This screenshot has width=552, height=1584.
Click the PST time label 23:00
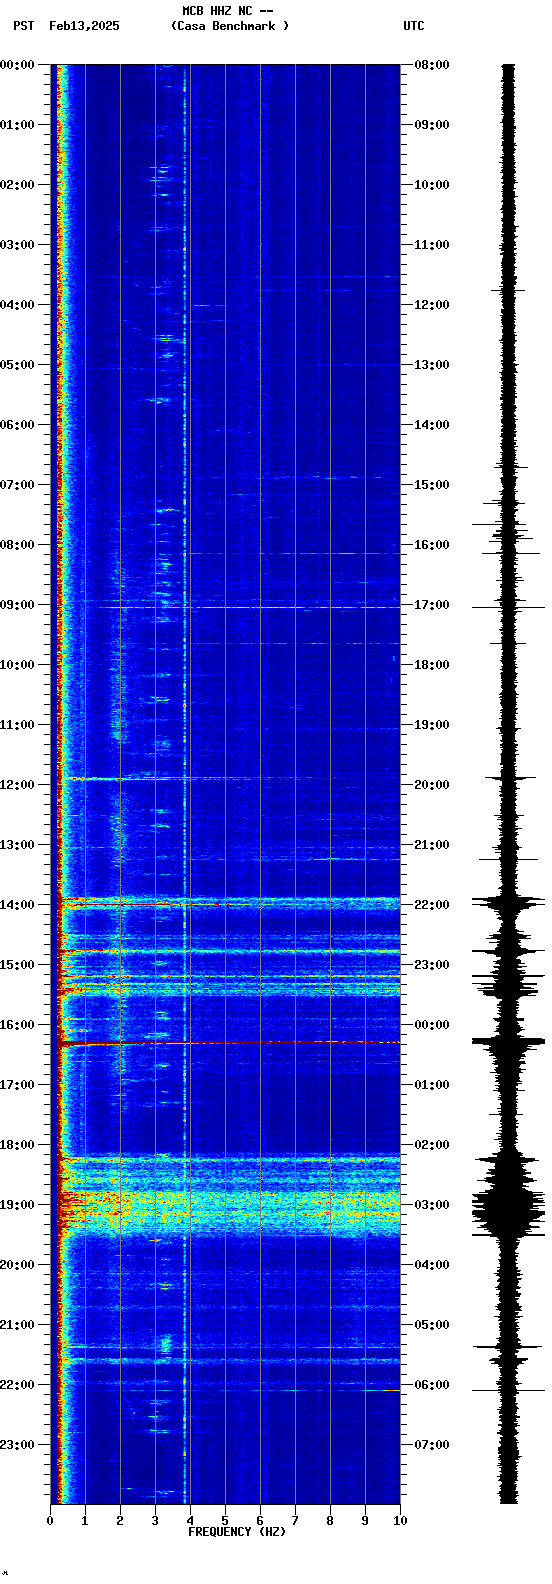click(x=17, y=1445)
